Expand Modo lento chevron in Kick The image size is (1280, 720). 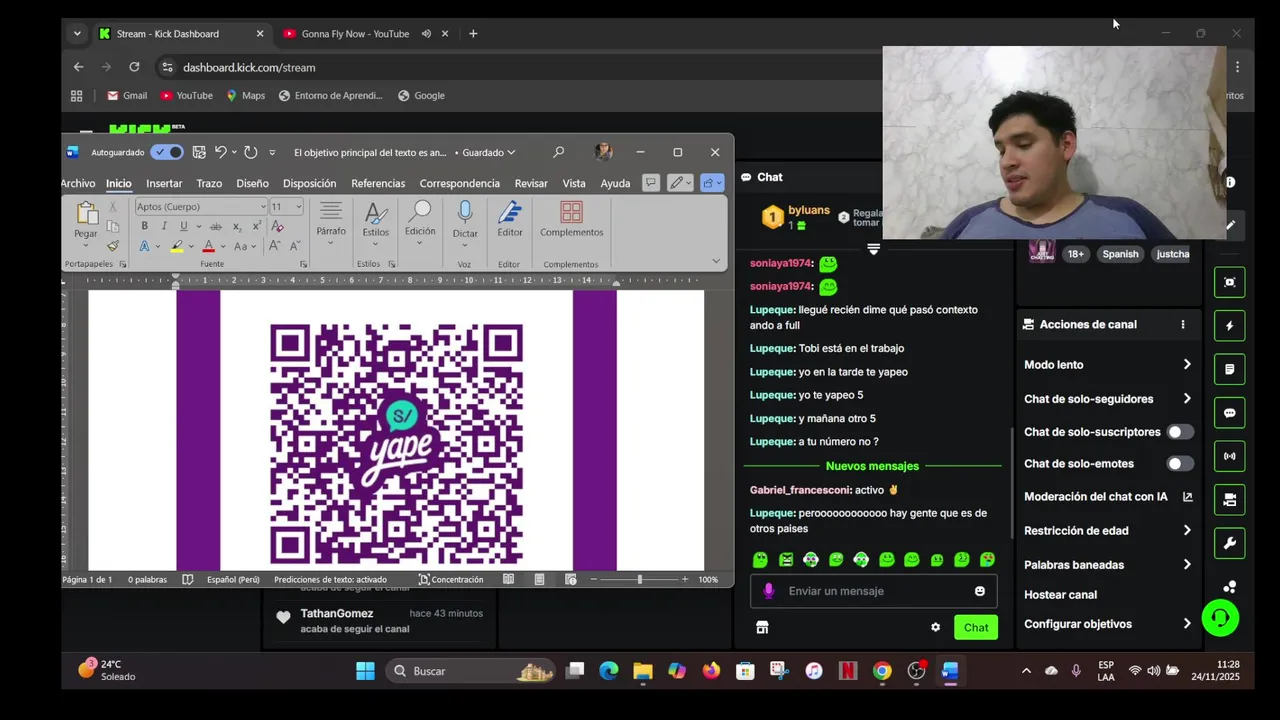(x=1187, y=365)
